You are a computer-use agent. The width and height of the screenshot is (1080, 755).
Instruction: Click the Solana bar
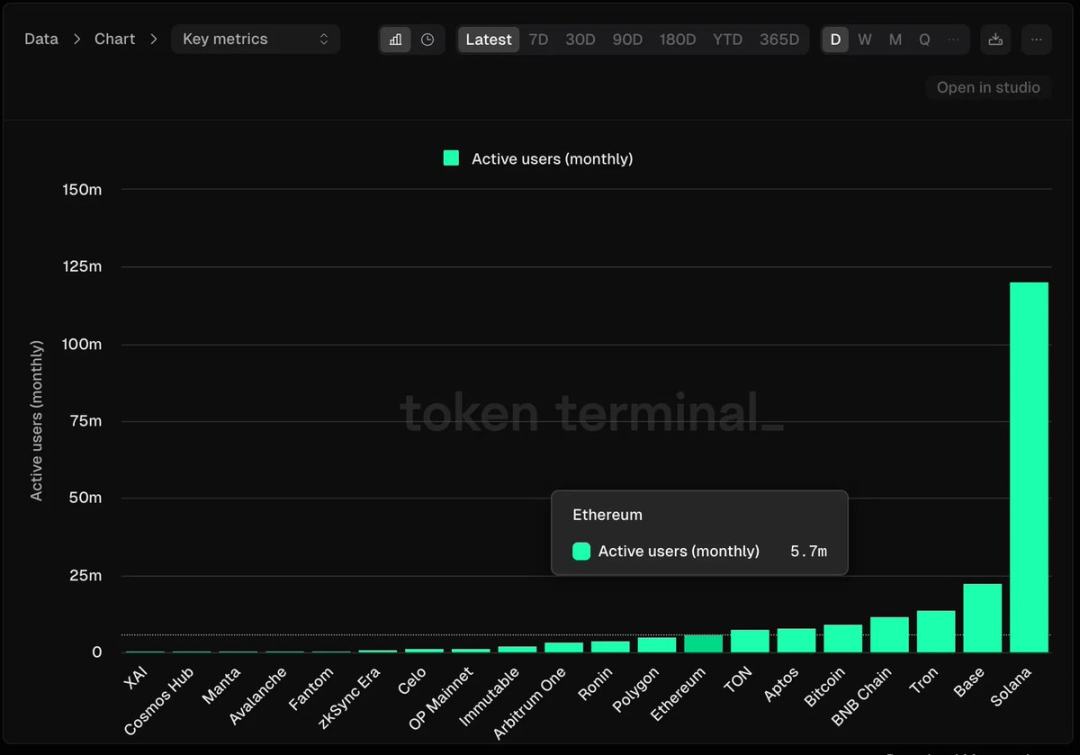click(x=1029, y=467)
